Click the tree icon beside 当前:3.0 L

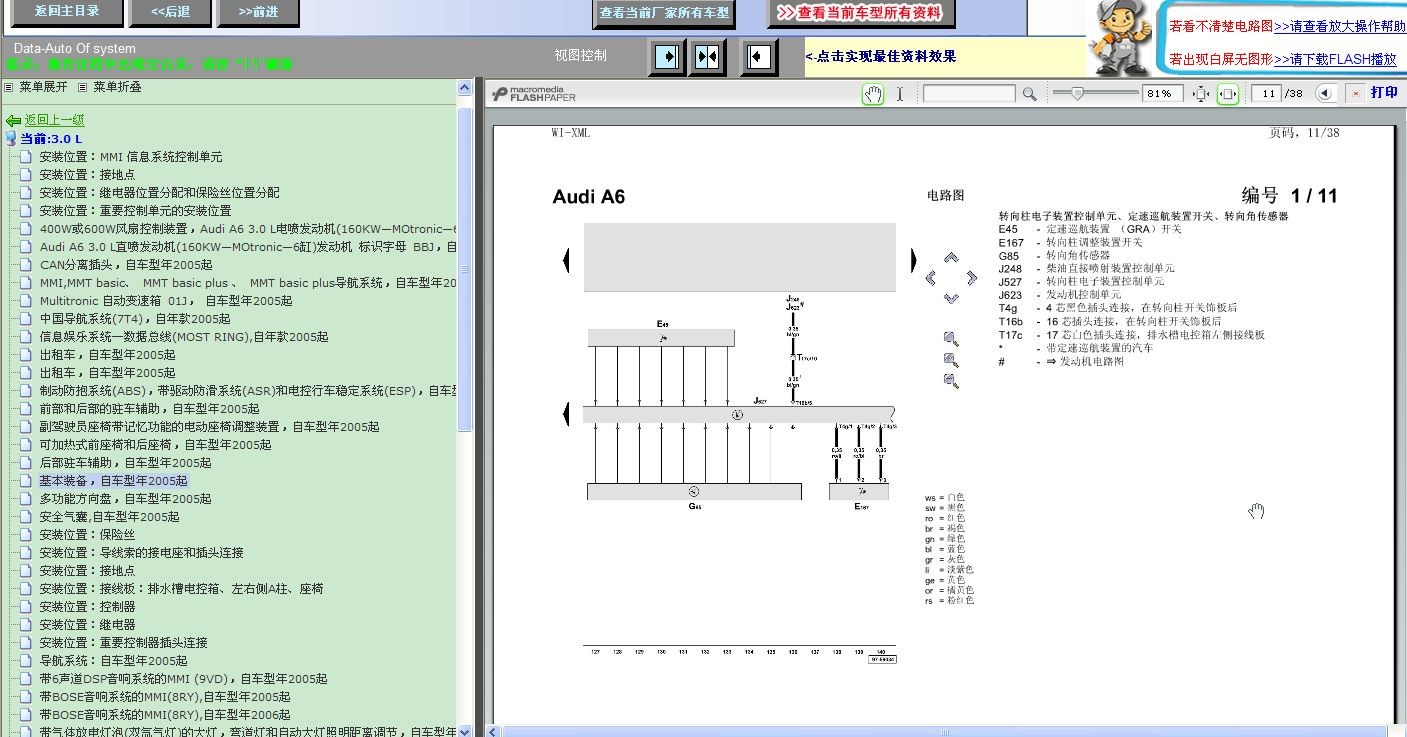11,139
